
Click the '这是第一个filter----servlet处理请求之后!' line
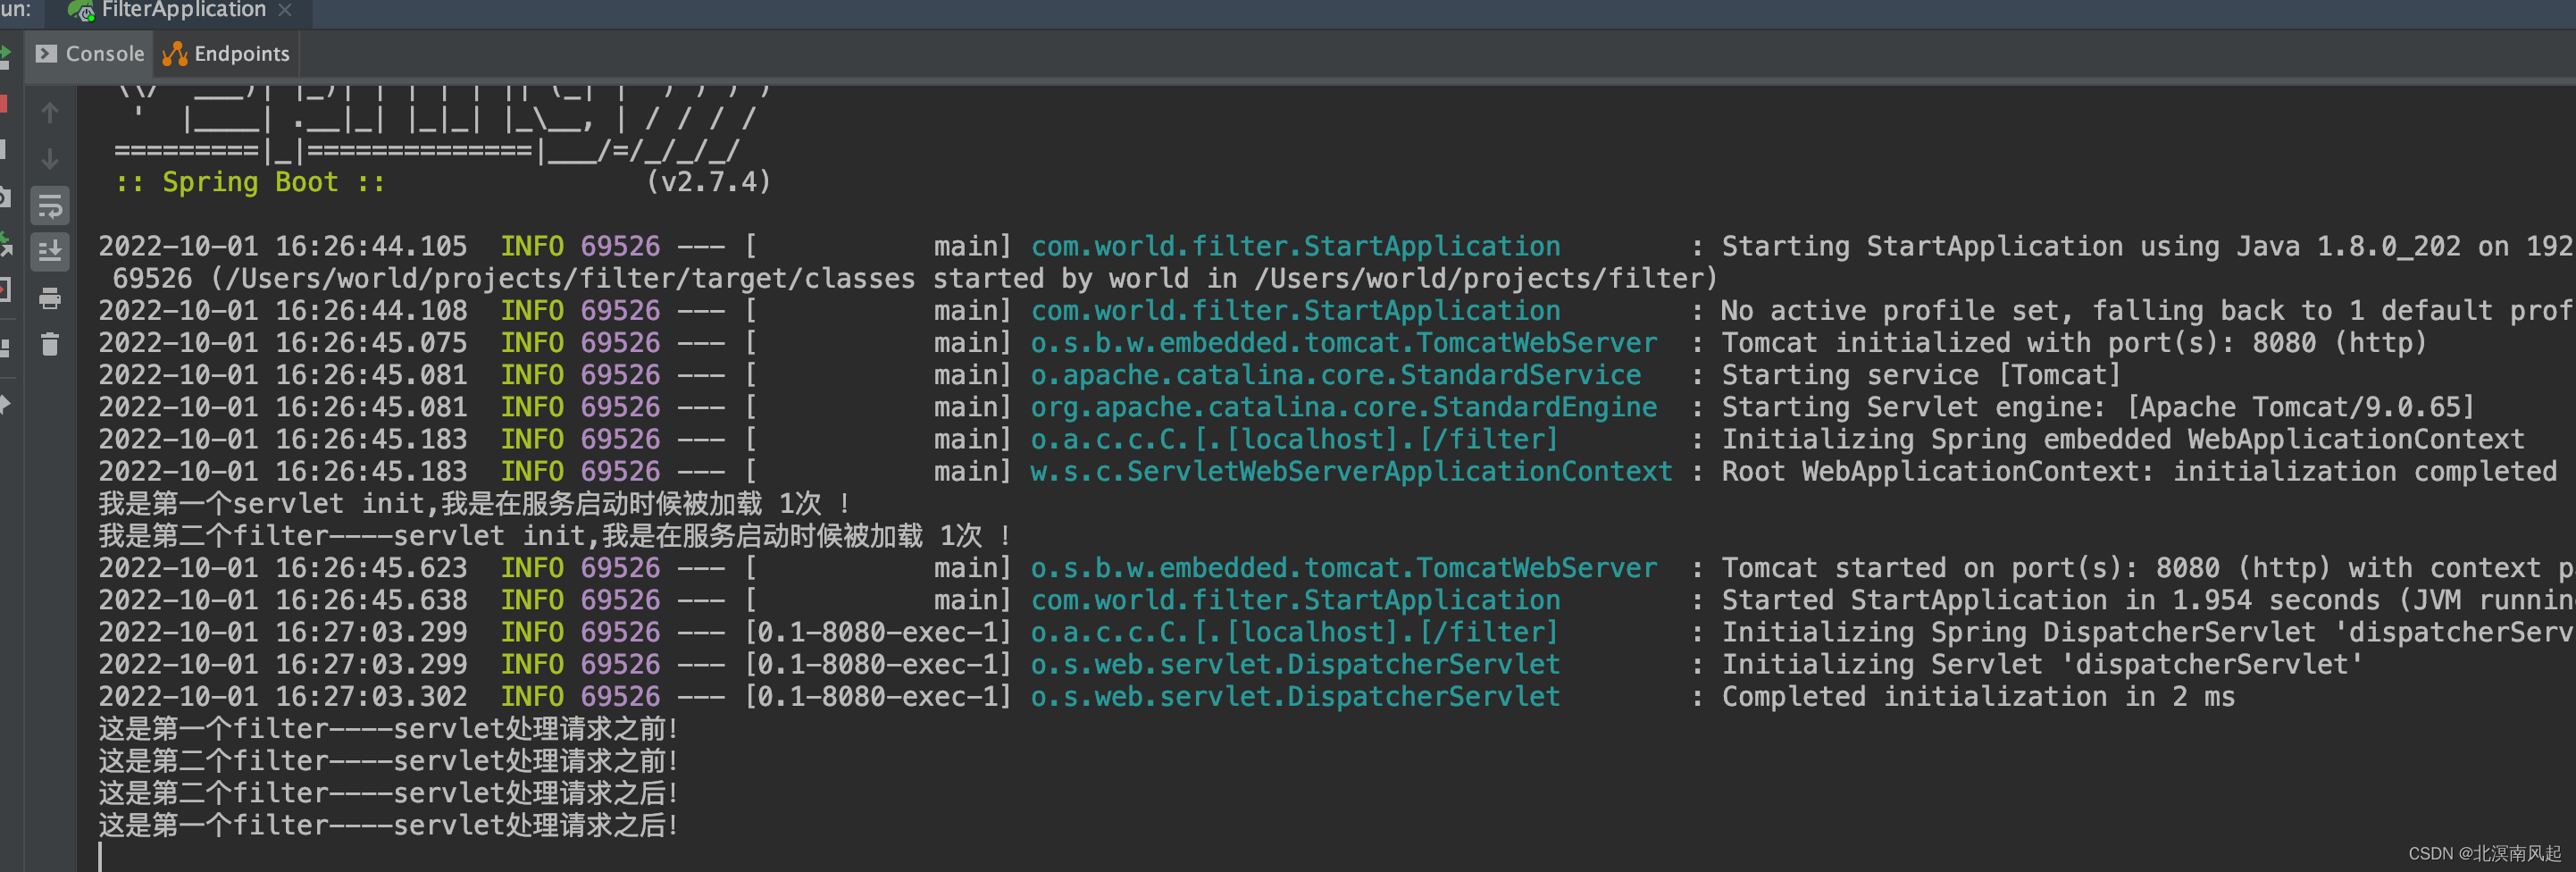pos(388,825)
